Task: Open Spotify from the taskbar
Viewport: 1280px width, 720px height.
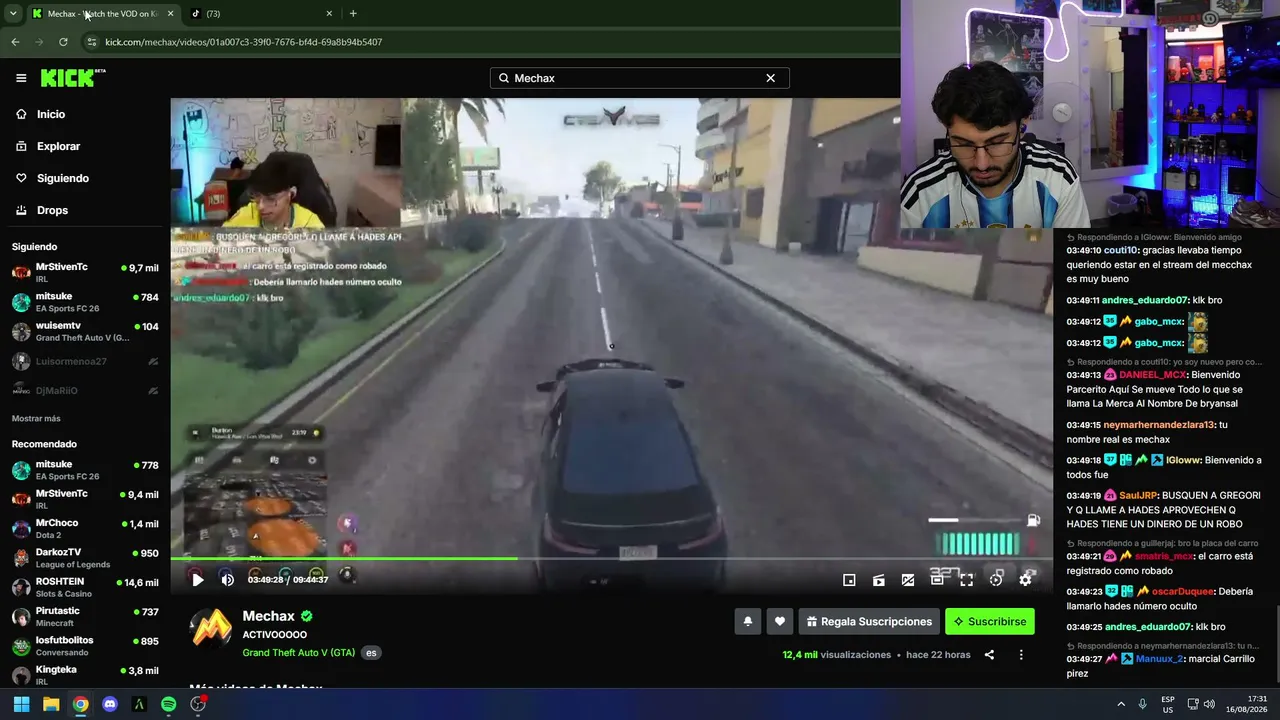Action: point(169,704)
